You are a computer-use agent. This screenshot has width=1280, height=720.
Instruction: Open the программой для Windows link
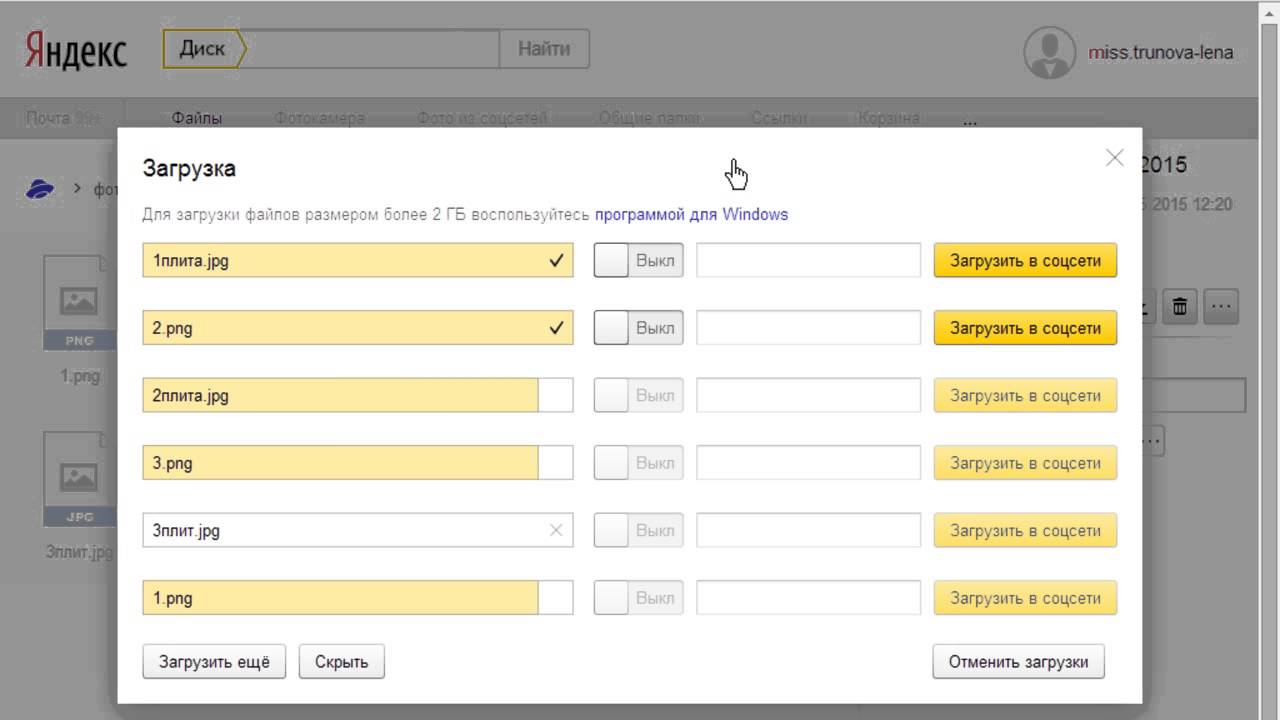(x=691, y=214)
